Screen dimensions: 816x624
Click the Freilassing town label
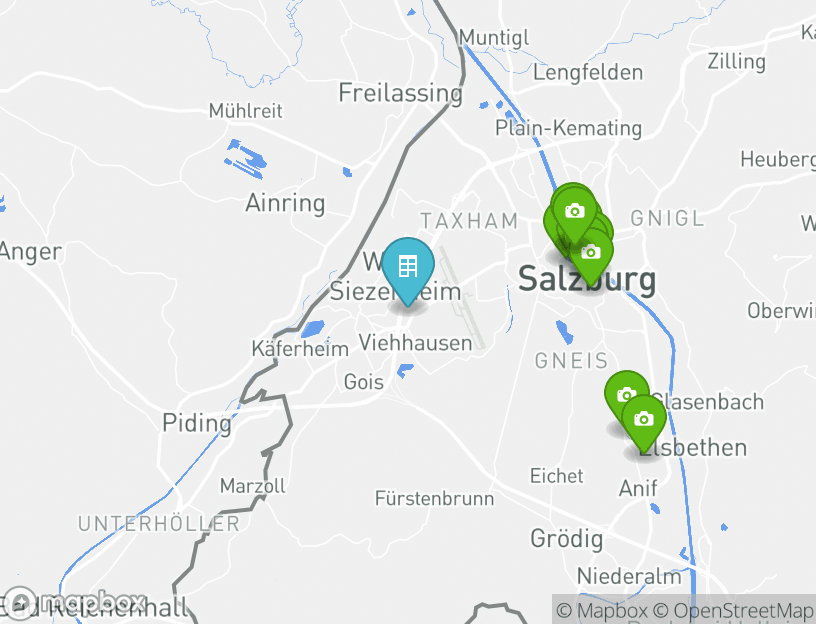pos(400,93)
